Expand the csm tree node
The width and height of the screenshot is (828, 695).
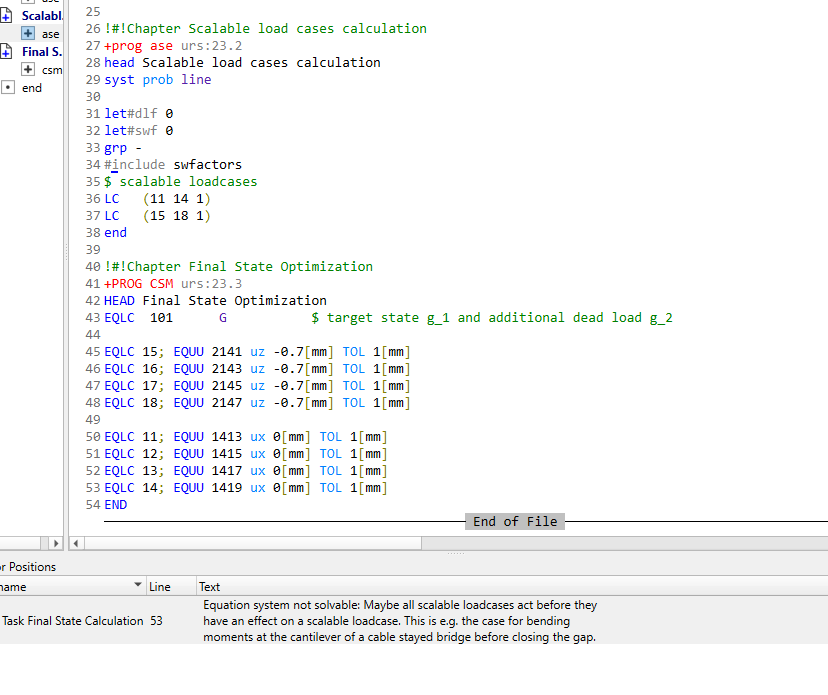(28, 70)
